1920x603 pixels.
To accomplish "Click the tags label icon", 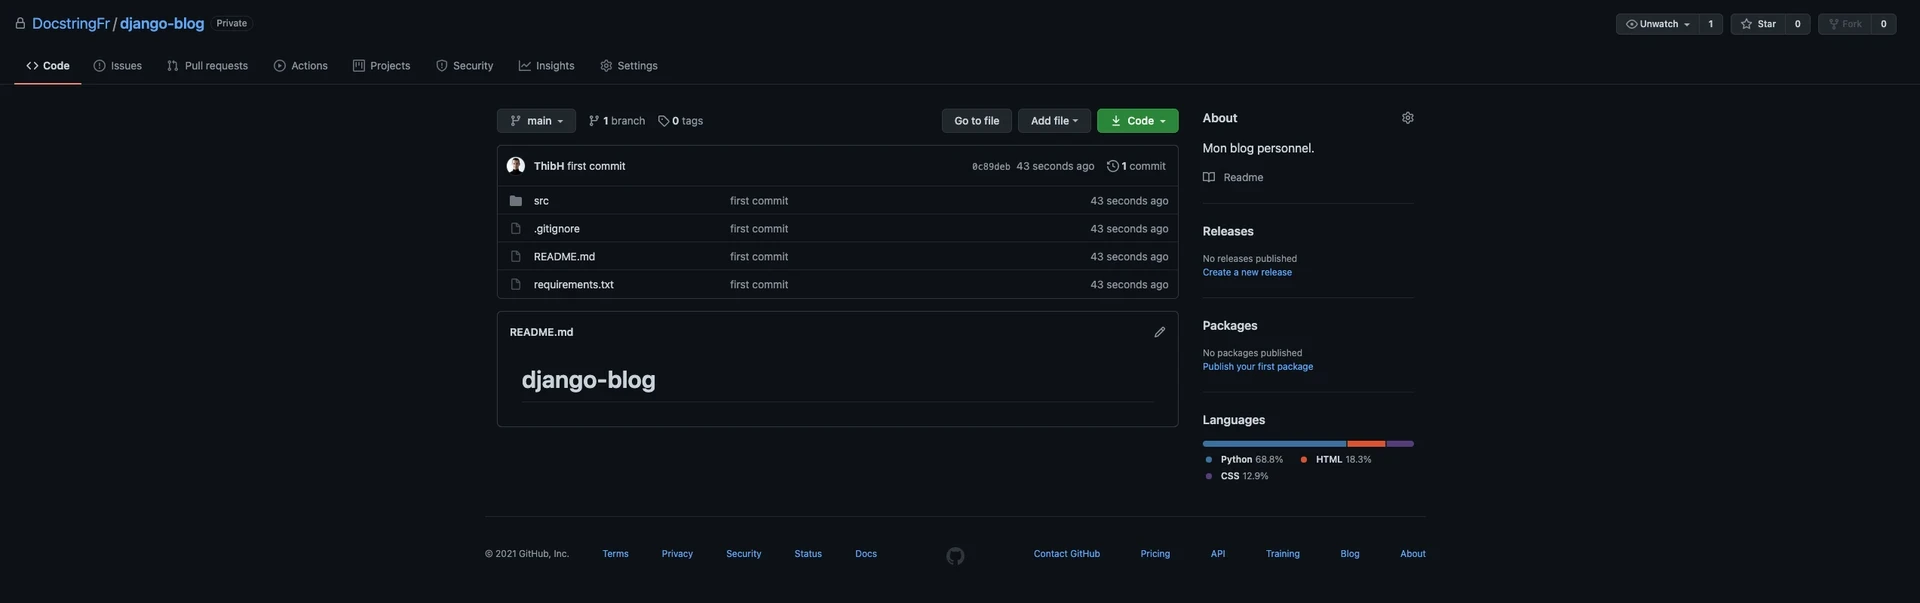I will (x=663, y=121).
